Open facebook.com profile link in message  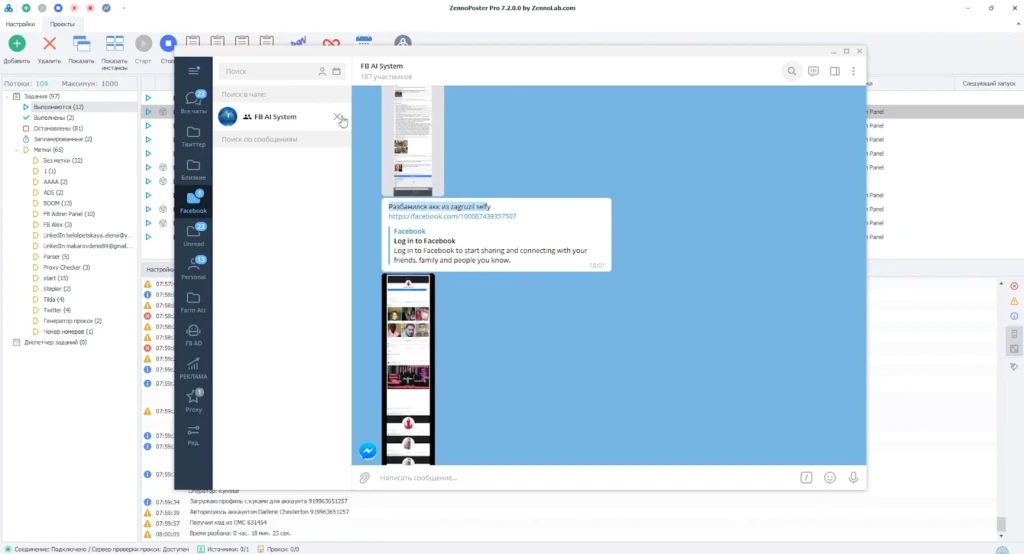click(x=452, y=216)
